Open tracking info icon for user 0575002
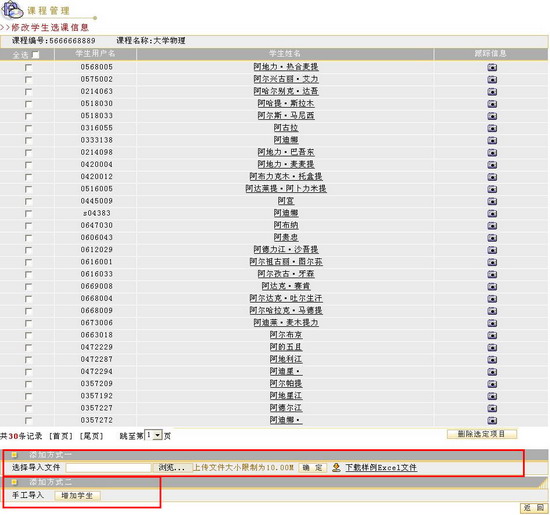 pyautogui.click(x=492, y=80)
